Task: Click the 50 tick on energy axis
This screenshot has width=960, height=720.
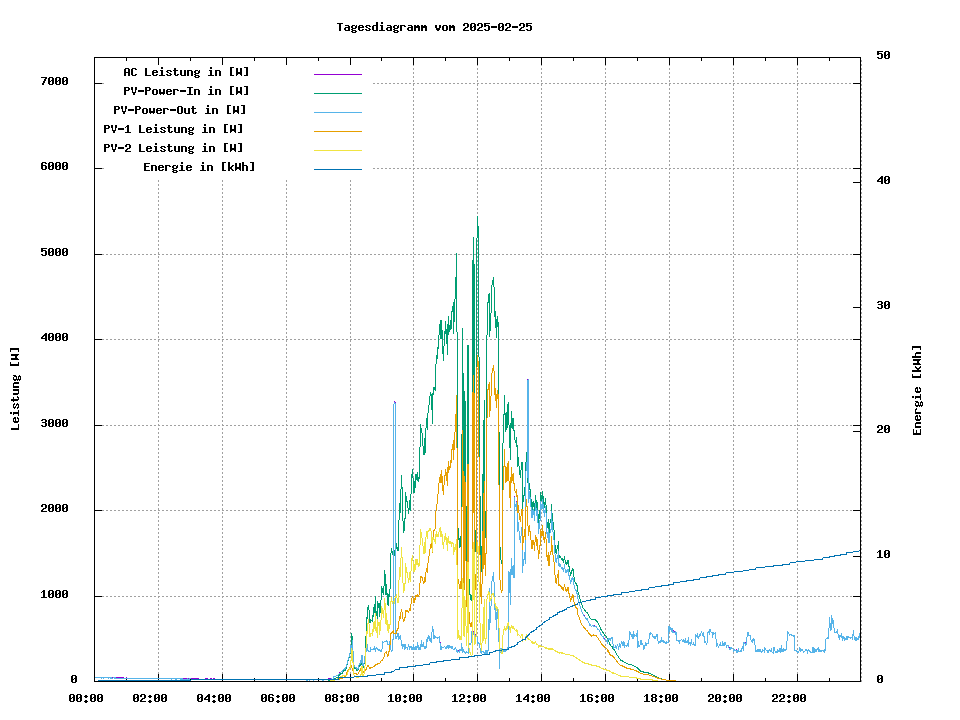Action: [x=883, y=55]
